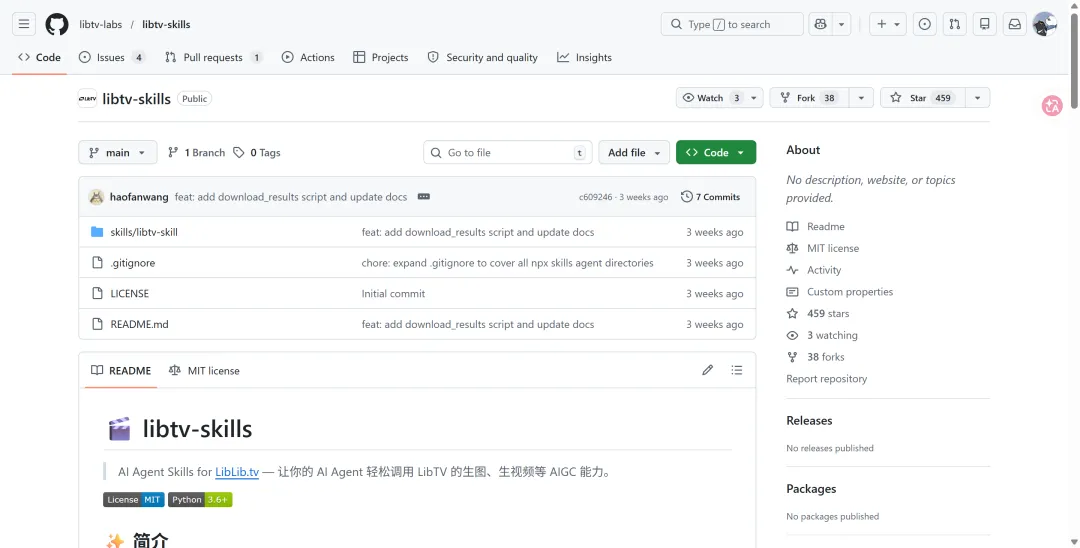Switch to the MIT license tab
The height and width of the screenshot is (548, 1080).
pyautogui.click(x=205, y=370)
